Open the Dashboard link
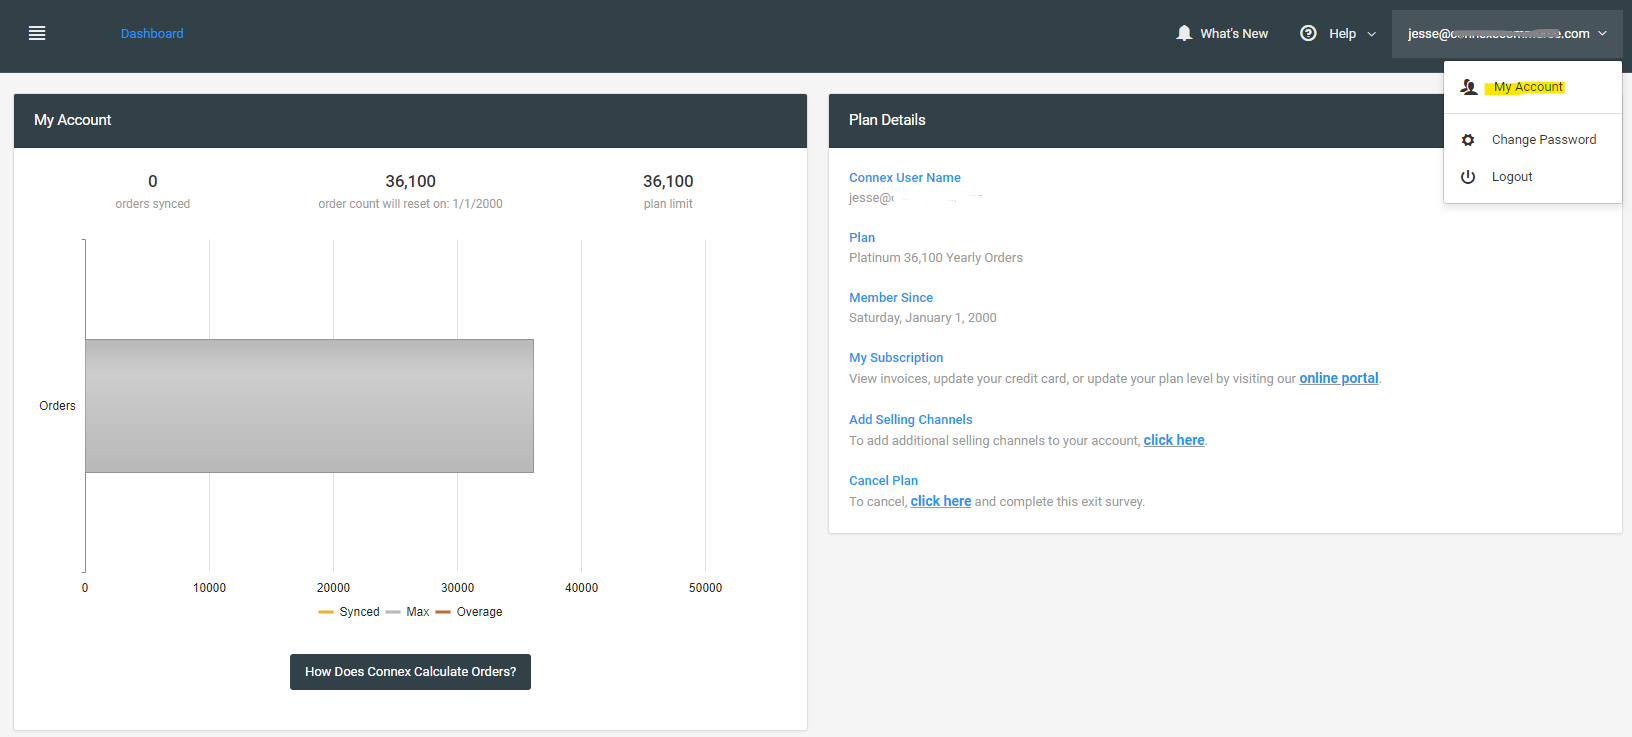Viewport: 1632px width, 737px height. (x=152, y=33)
